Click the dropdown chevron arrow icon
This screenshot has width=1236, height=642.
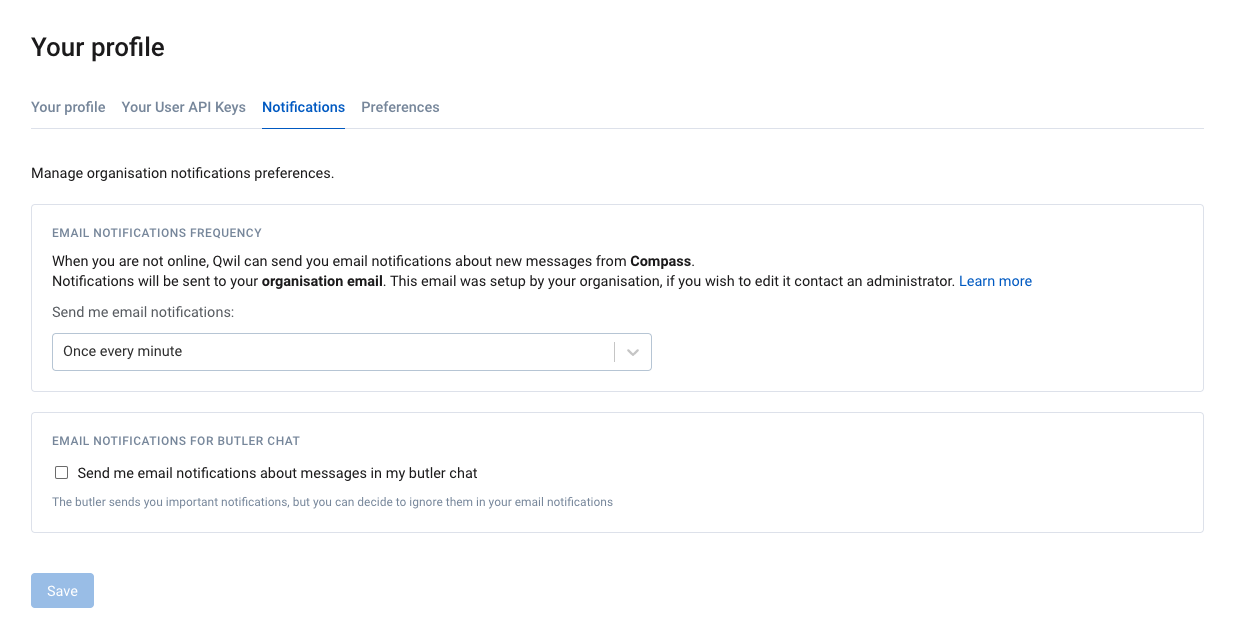[x=632, y=352]
